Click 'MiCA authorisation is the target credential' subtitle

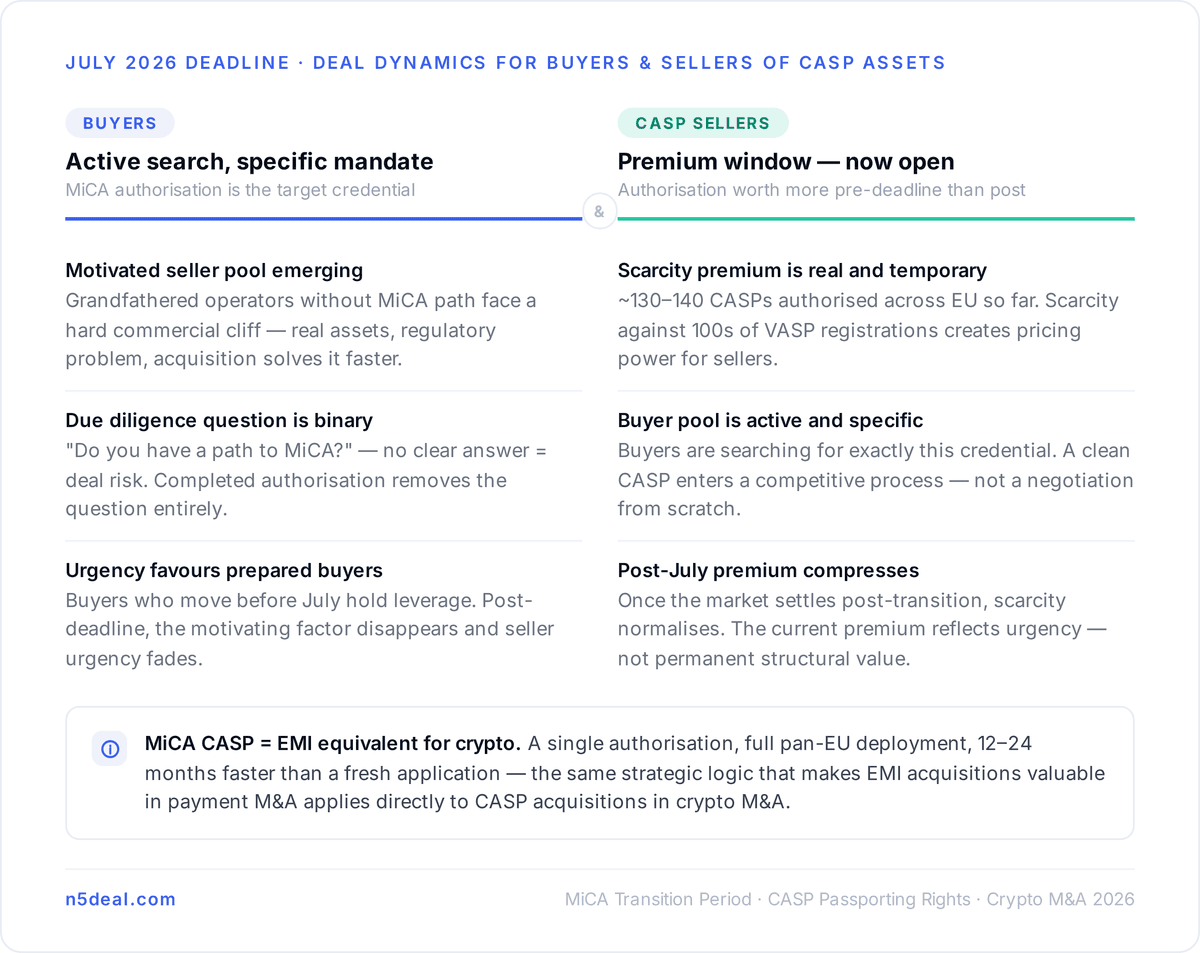(x=241, y=190)
